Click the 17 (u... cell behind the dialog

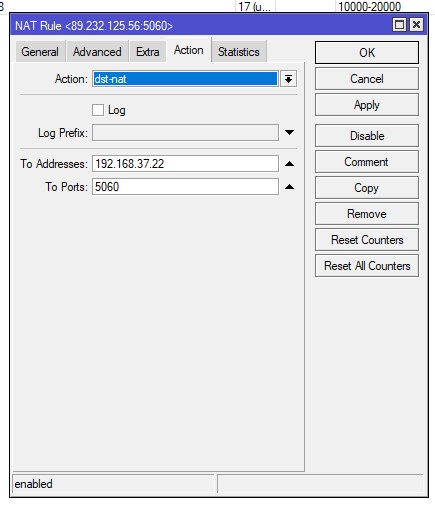[255, 6]
